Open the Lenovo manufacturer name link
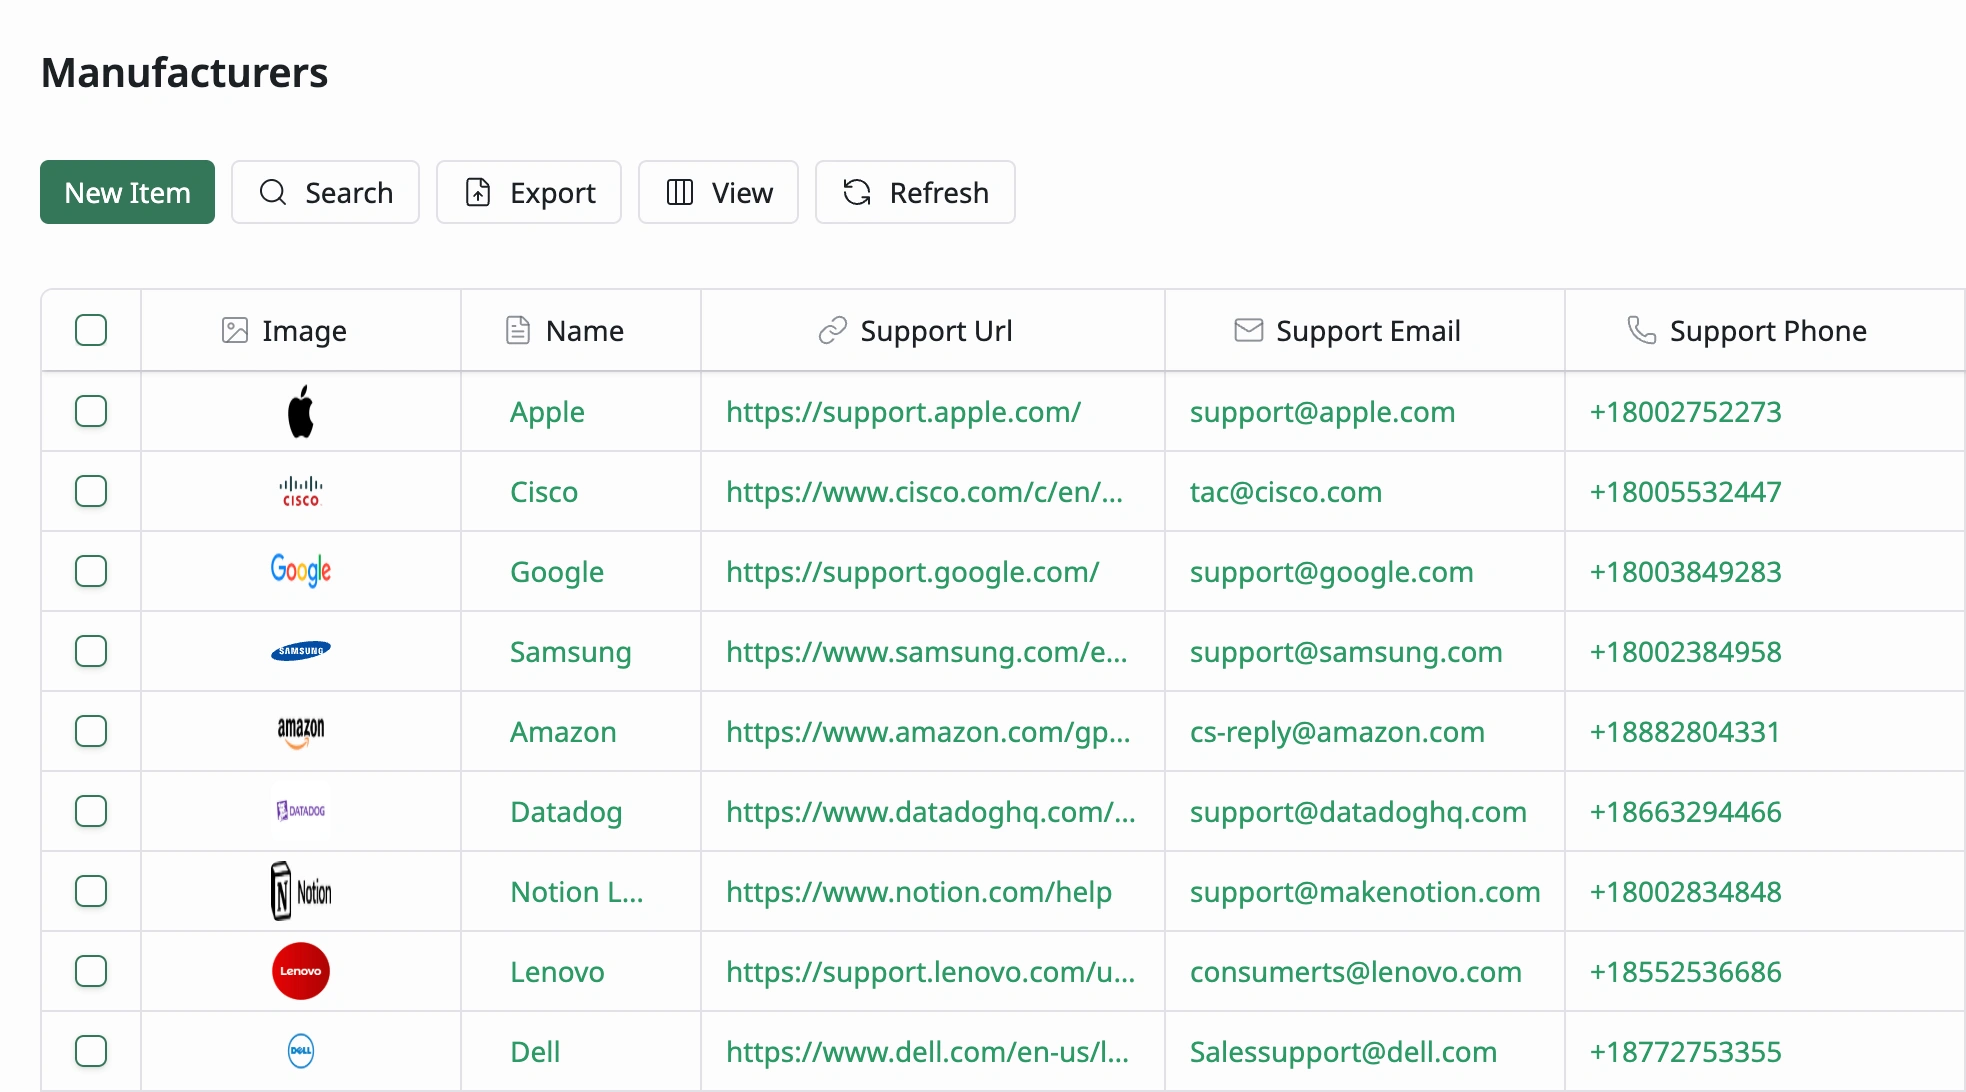Viewport: 1966px width, 1092px height. click(557, 972)
